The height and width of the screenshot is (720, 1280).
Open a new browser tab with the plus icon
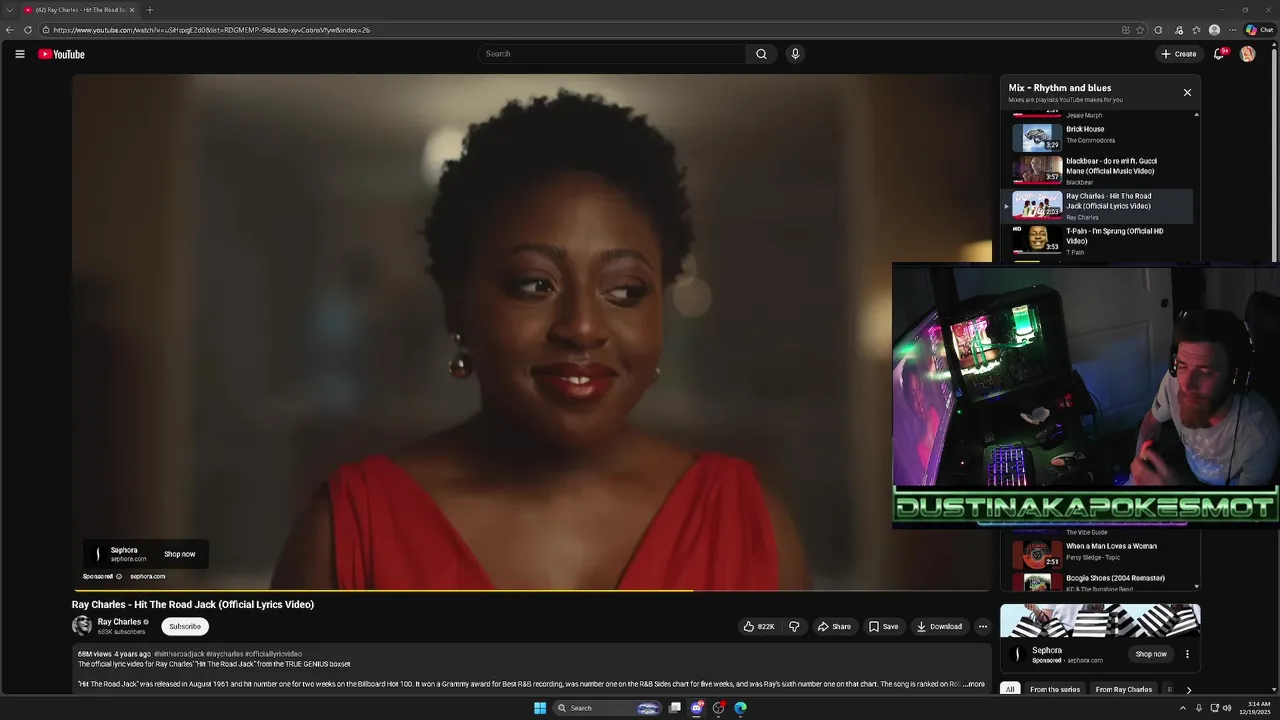[x=150, y=10]
